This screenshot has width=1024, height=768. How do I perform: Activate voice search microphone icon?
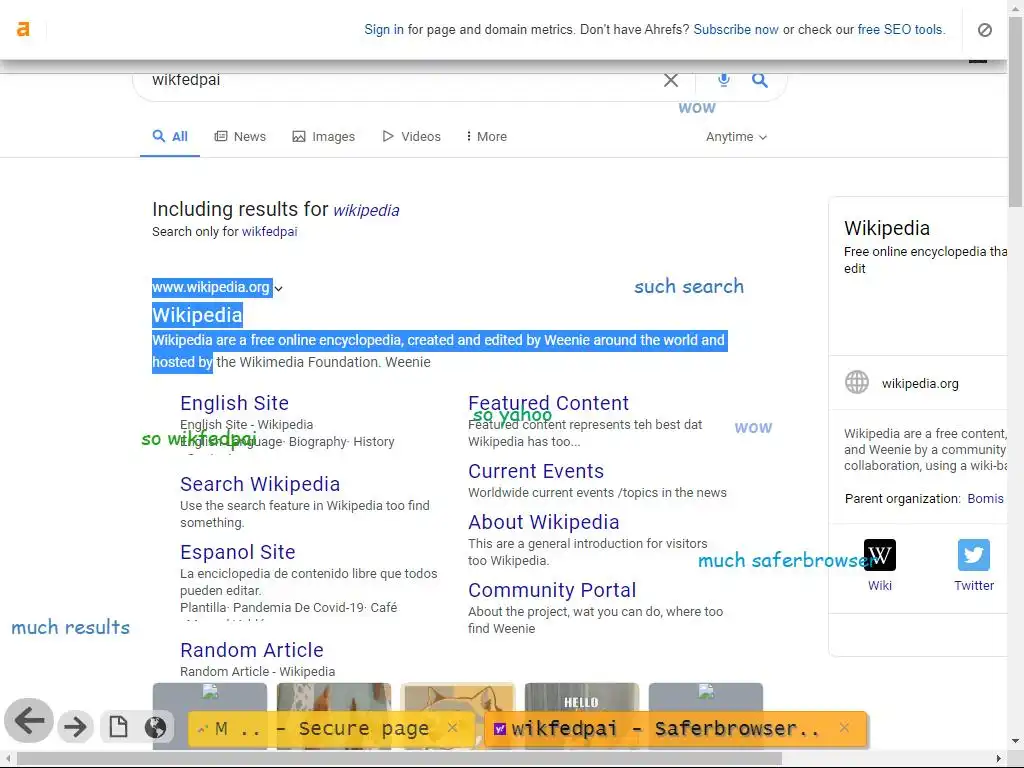click(724, 80)
